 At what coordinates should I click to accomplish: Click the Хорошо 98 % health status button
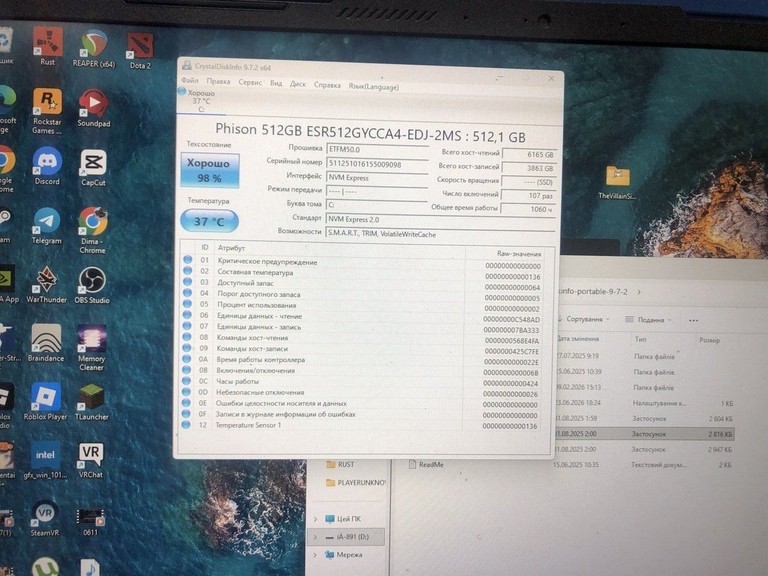pyautogui.click(x=210, y=171)
